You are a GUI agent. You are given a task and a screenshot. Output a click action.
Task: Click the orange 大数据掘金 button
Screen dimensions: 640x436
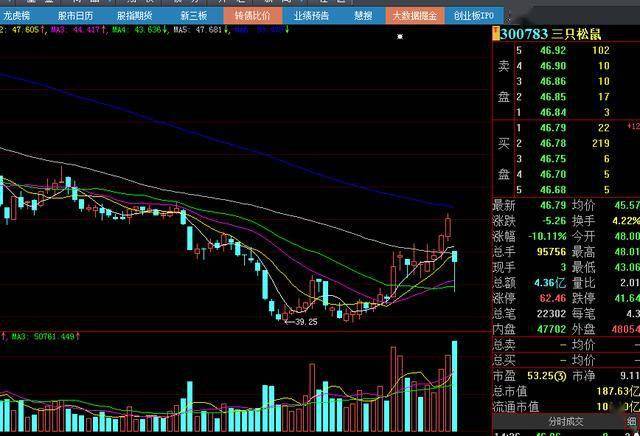(x=415, y=16)
